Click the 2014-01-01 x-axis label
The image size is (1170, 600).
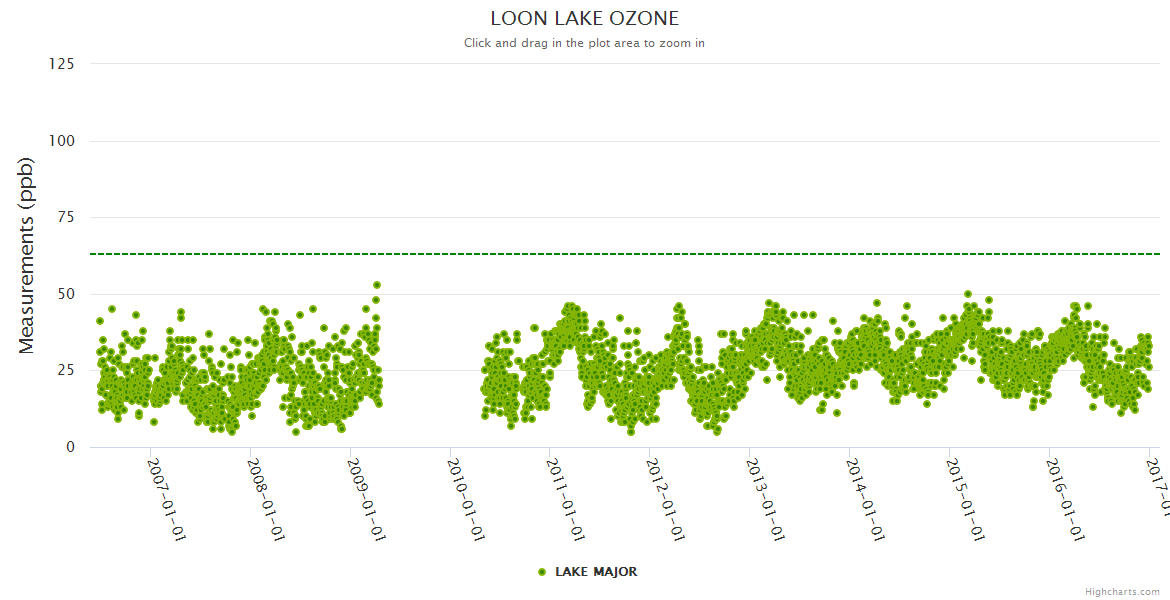[x=867, y=498]
